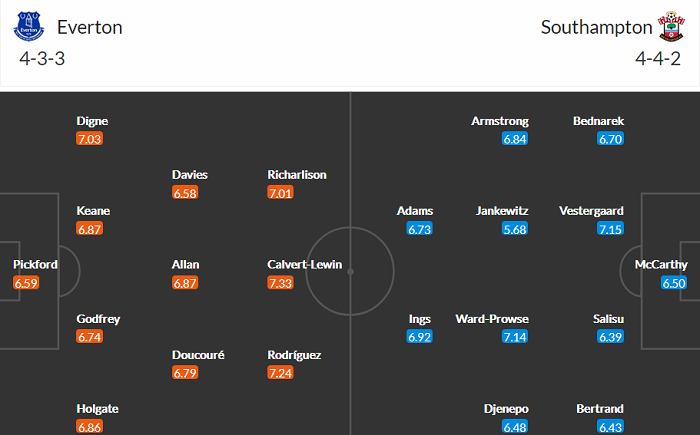Click Armstrong's 6.84 rating badge
This screenshot has height=435, width=700.
click(515, 139)
